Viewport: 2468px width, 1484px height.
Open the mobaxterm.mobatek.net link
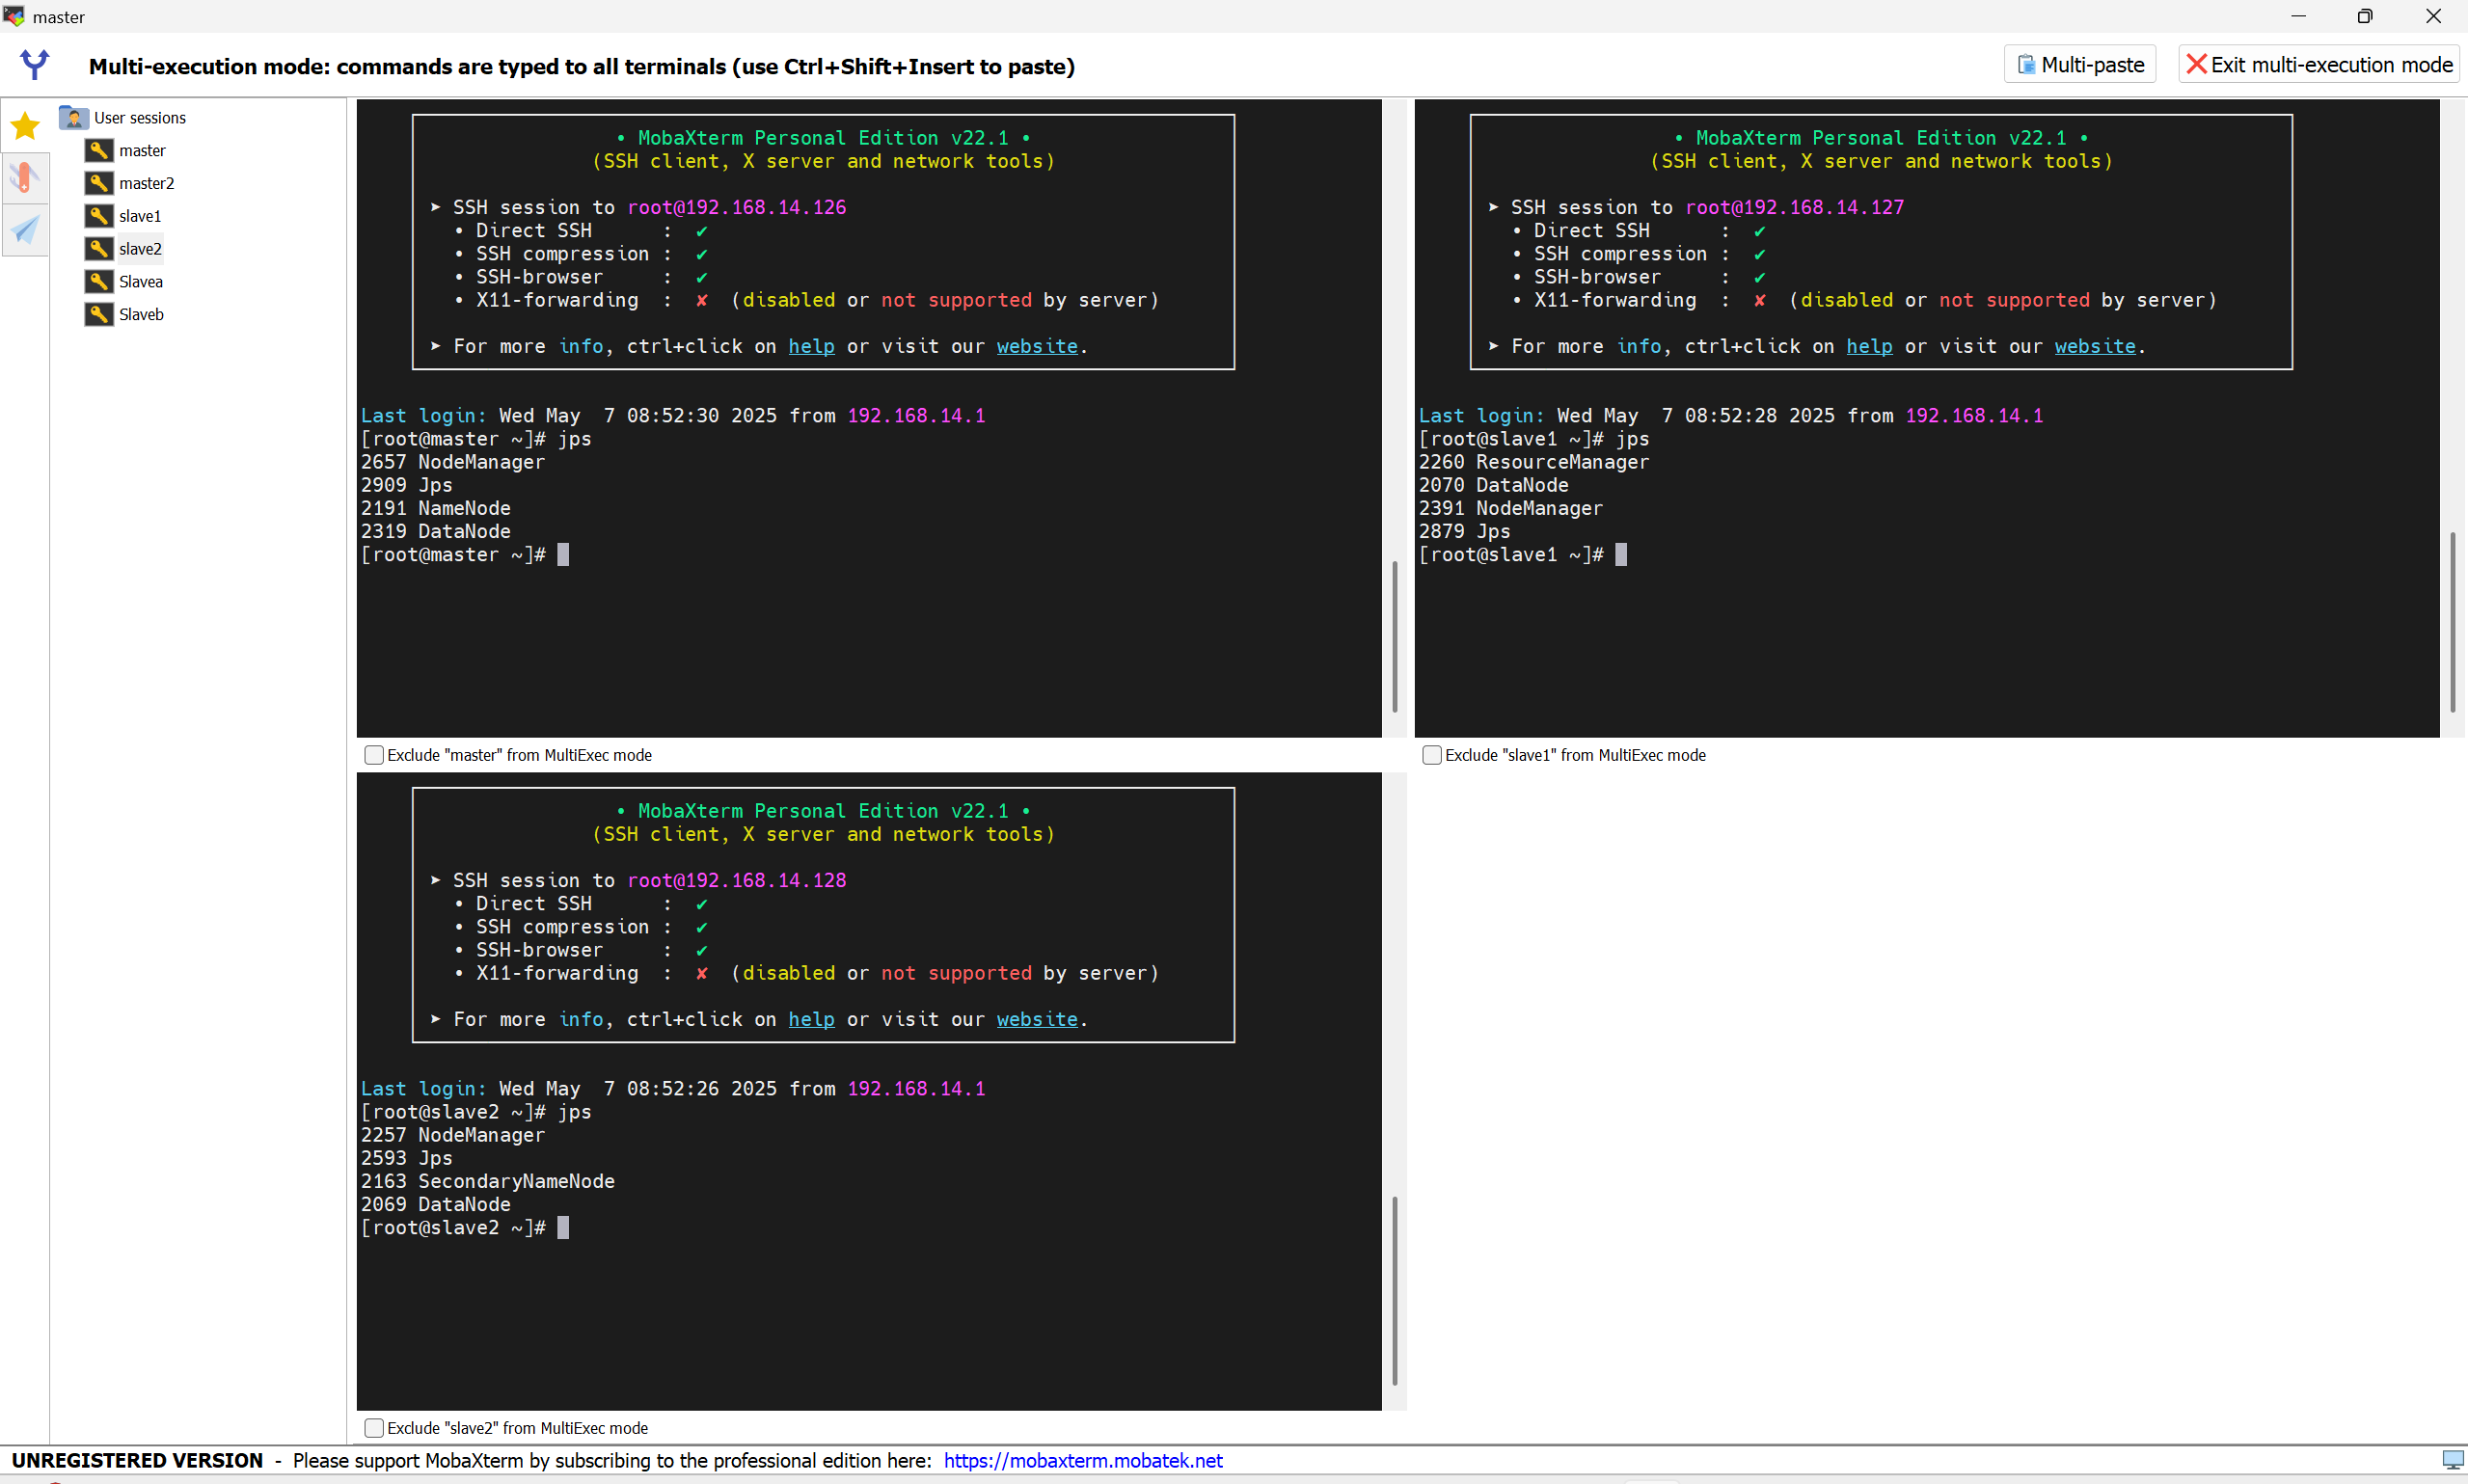pyautogui.click(x=1082, y=1460)
